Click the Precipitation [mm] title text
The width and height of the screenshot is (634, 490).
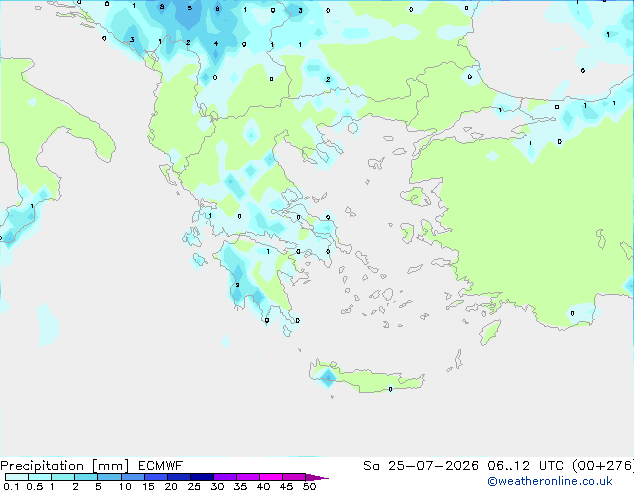[65, 466]
